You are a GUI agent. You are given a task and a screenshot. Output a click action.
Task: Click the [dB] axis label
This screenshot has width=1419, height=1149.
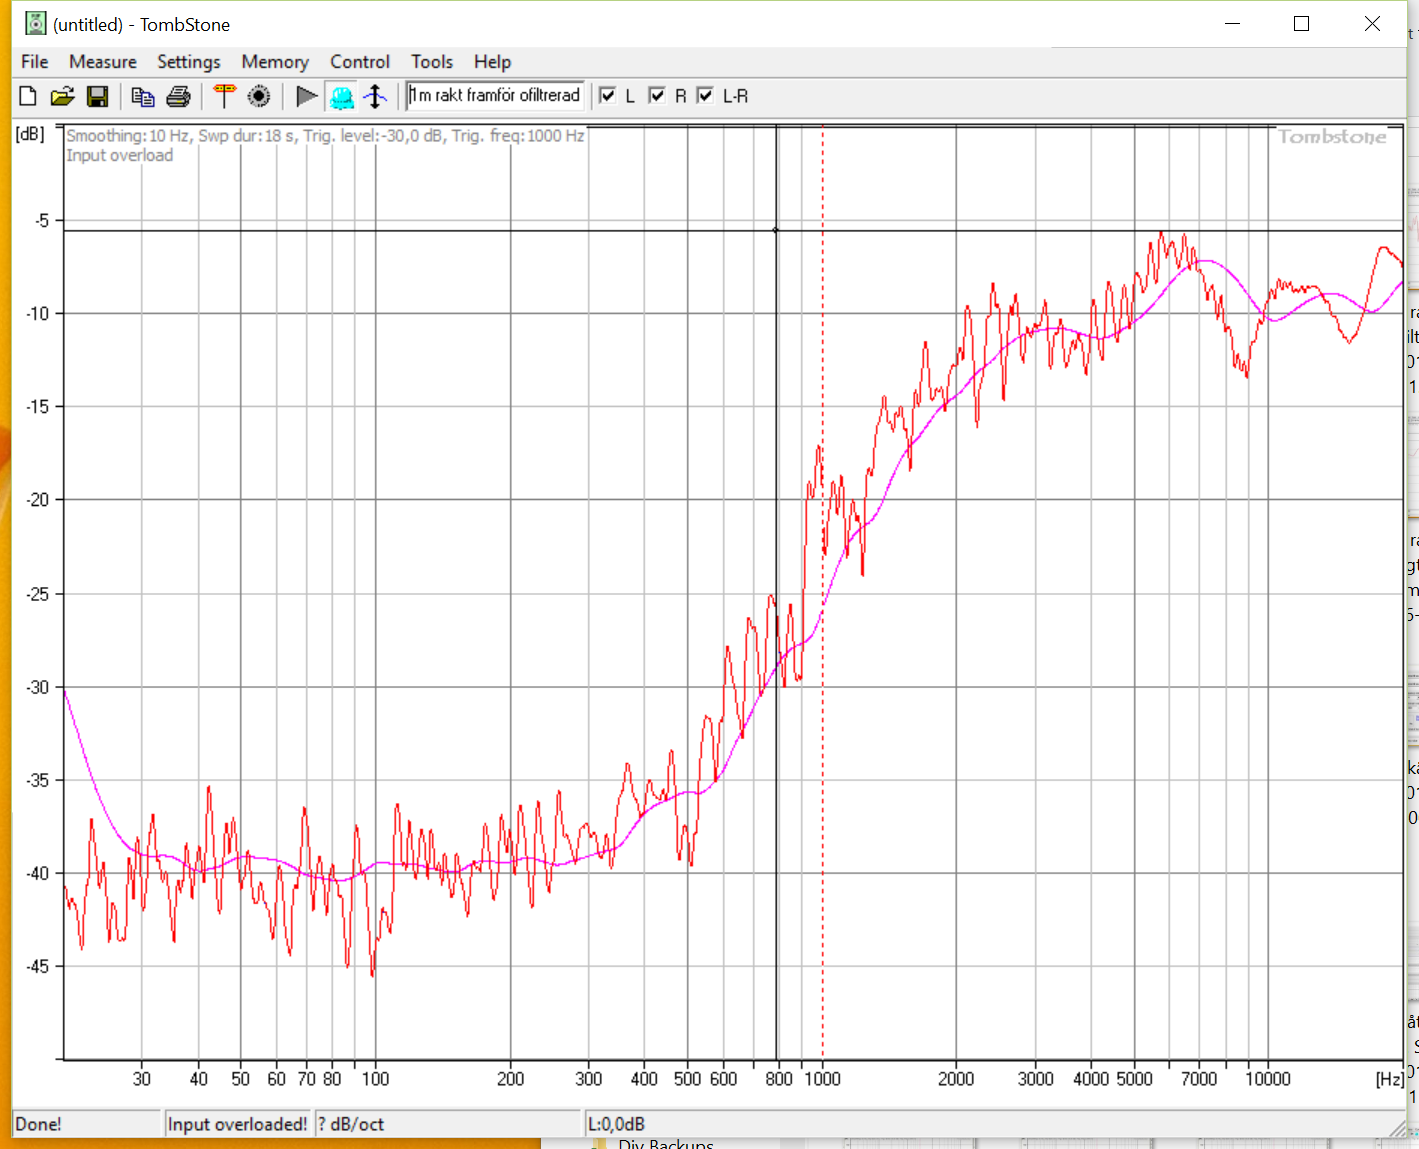click(x=30, y=134)
